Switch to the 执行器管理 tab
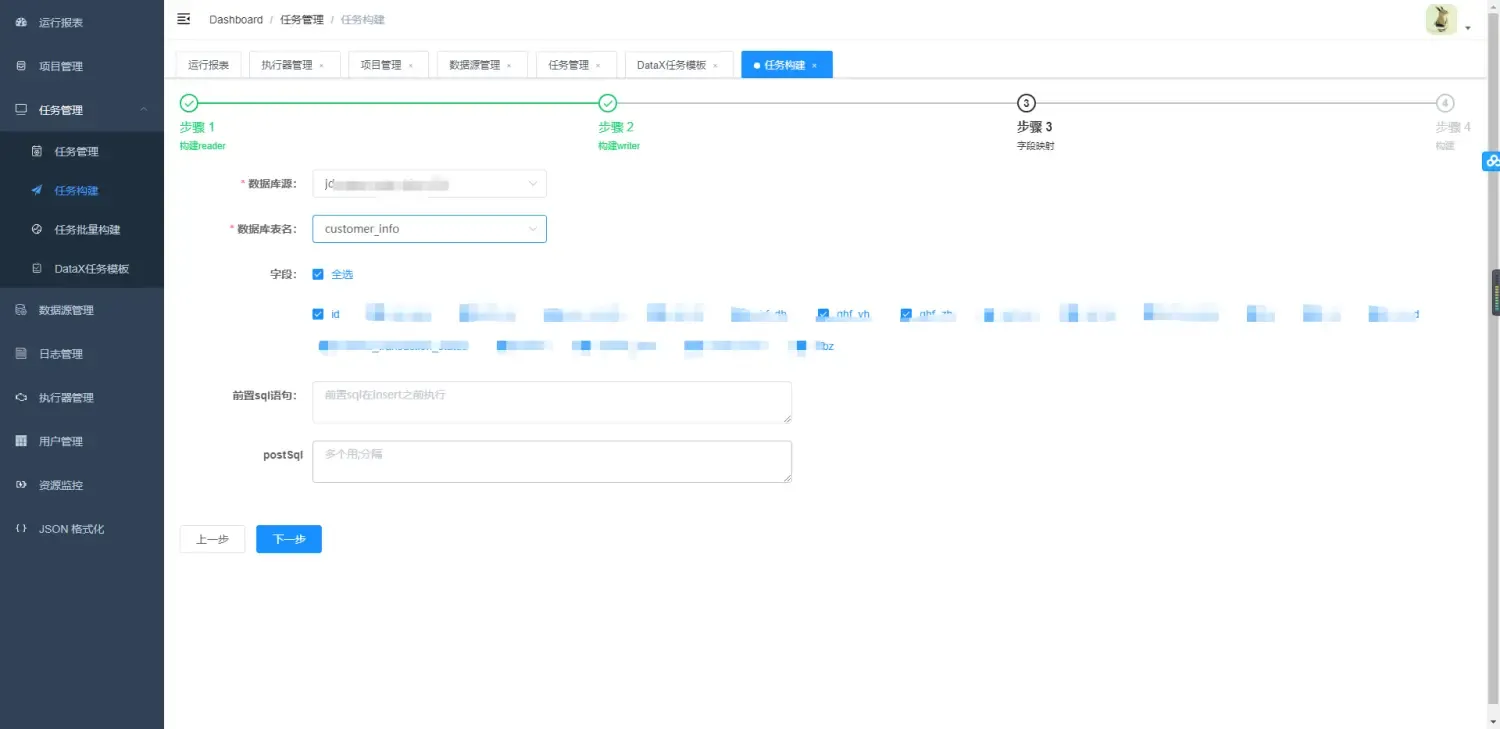The width and height of the screenshot is (1500, 729). point(288,64)
